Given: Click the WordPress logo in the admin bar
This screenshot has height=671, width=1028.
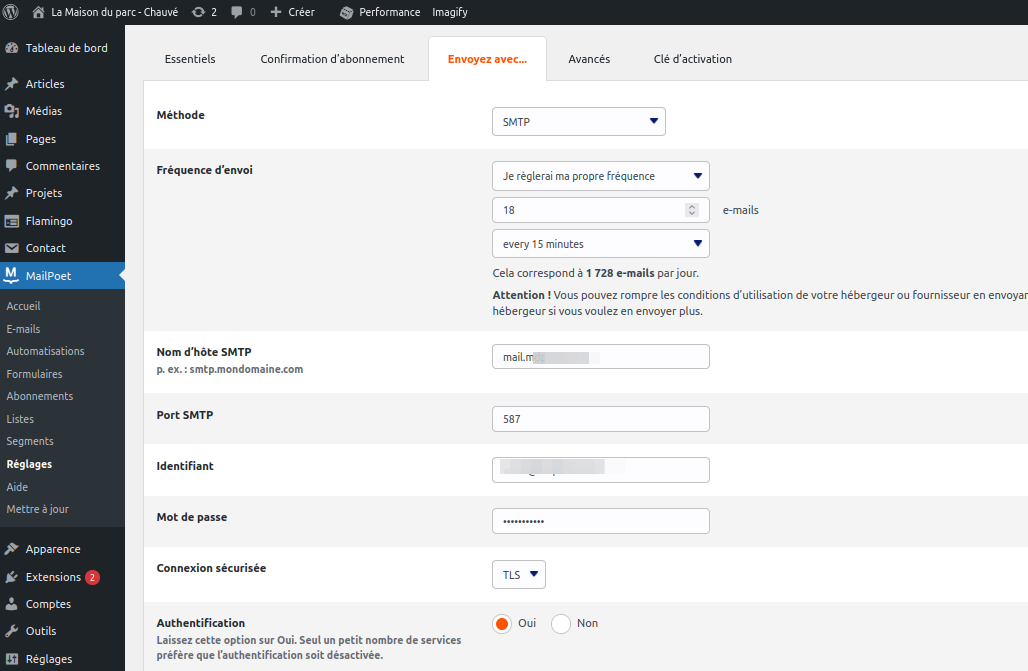Looking at the screenshot, I should [x=12, y=12].
